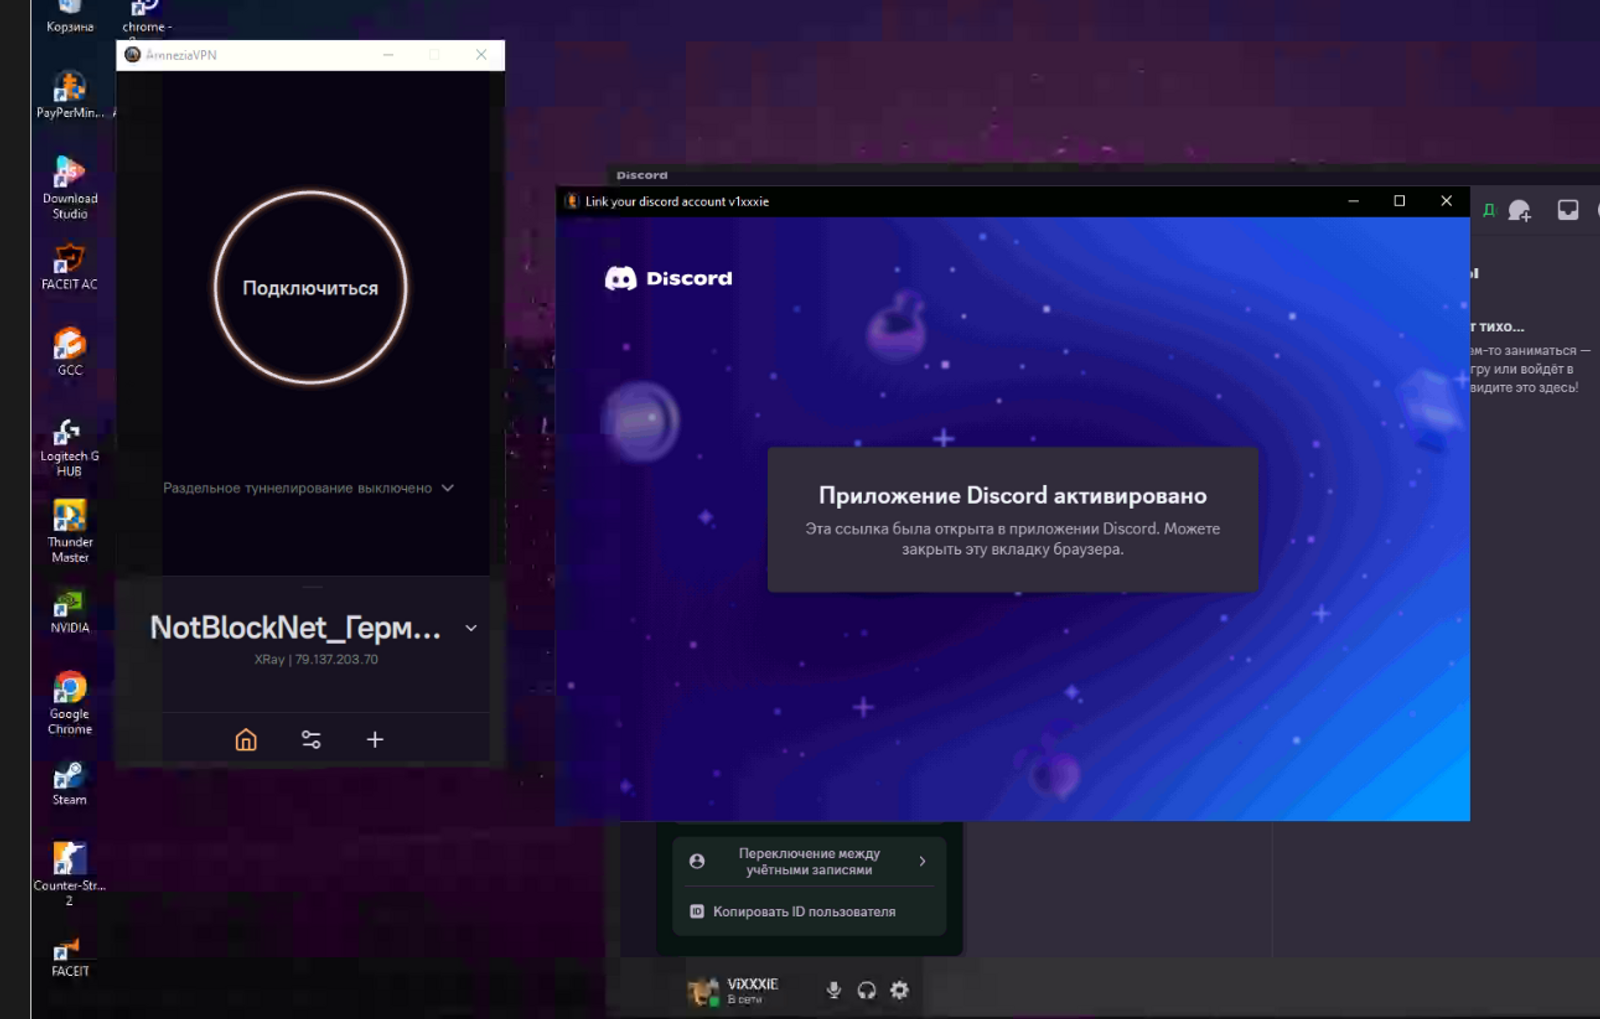Close the Link your discord account window

click(x=1446, y=201)
